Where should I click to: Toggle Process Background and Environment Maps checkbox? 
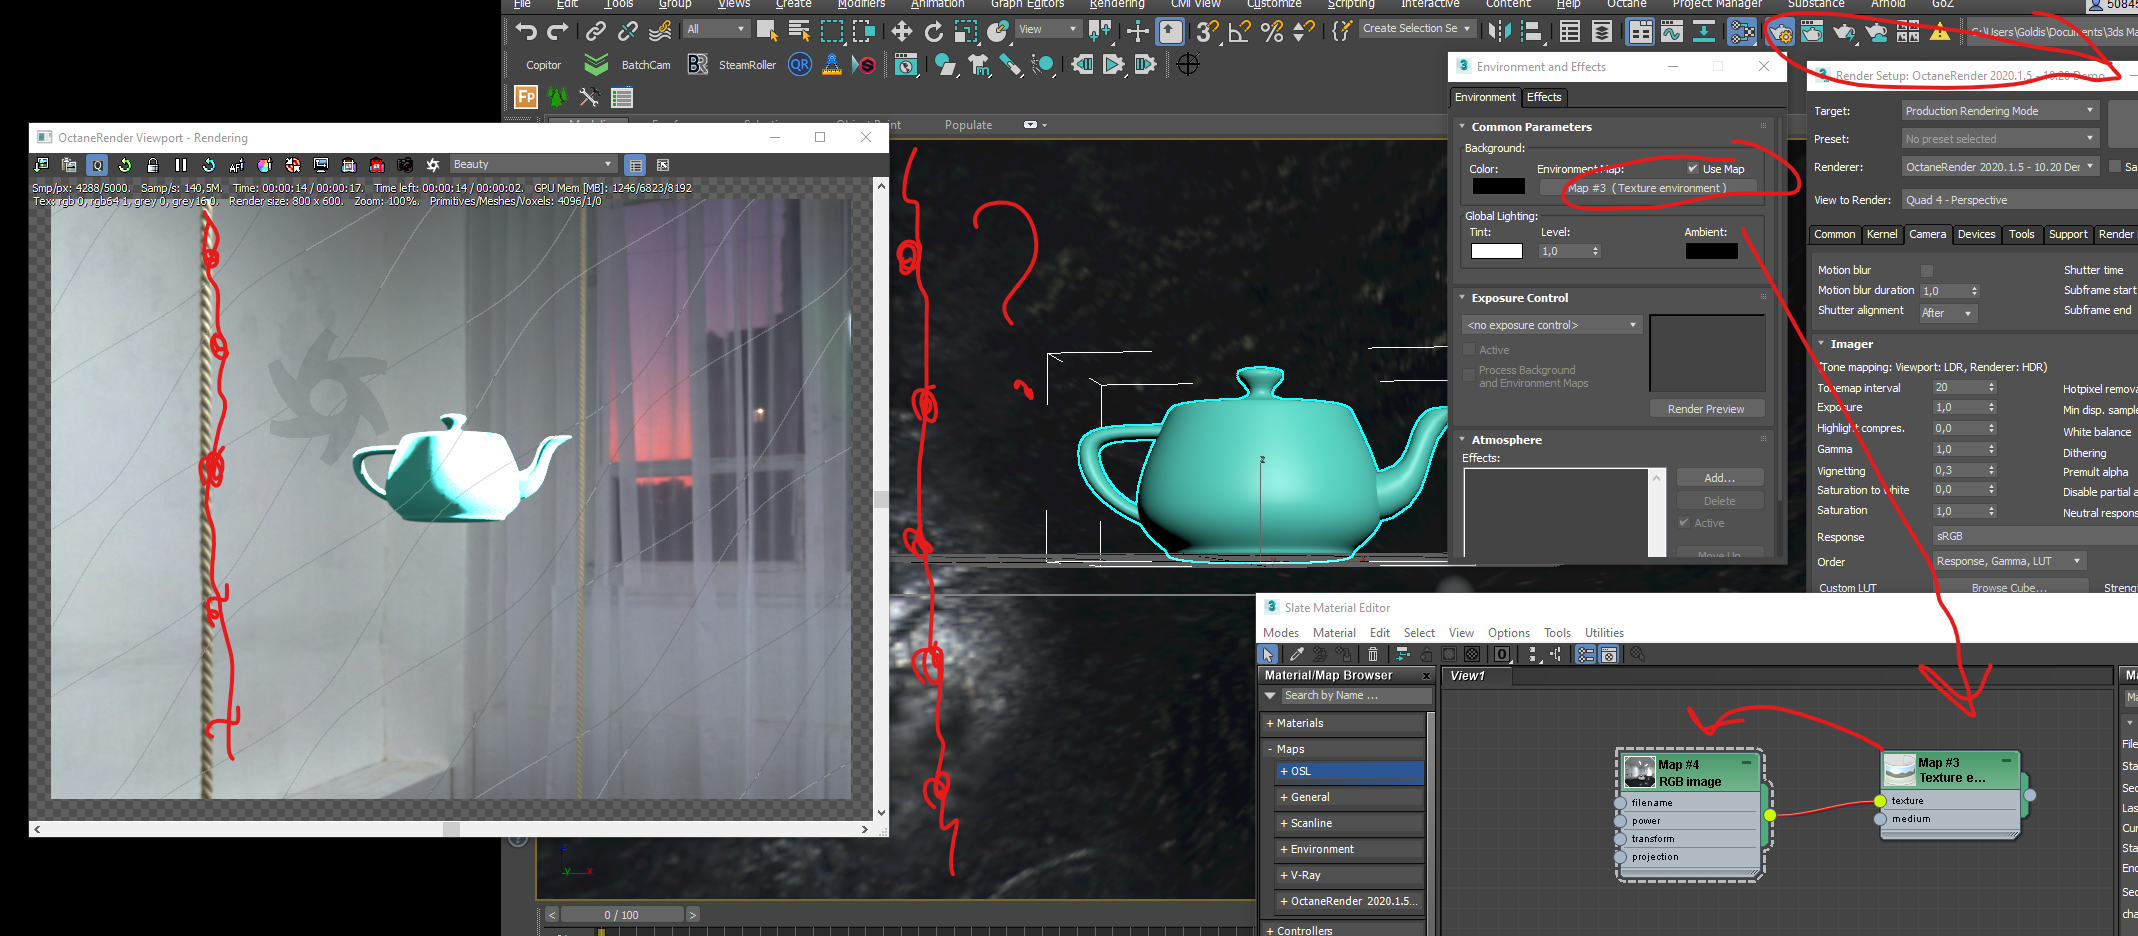tap(1469, 375)
